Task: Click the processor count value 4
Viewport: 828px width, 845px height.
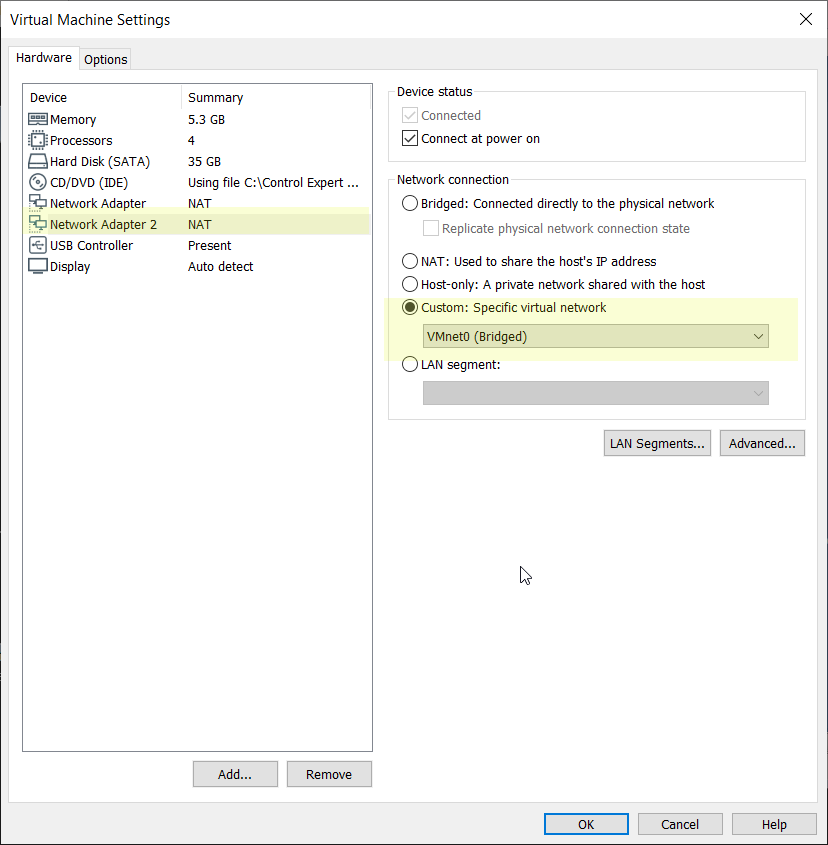Action: coord(191,141)
